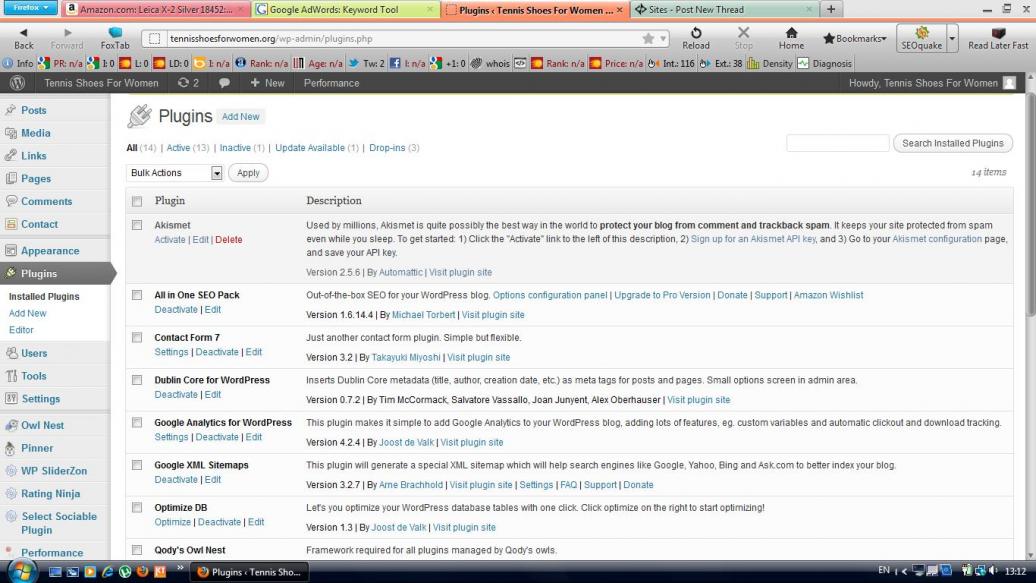Open the Posts sidebar menu
The width and height of the screenshot is (1036, 583).
33,110
